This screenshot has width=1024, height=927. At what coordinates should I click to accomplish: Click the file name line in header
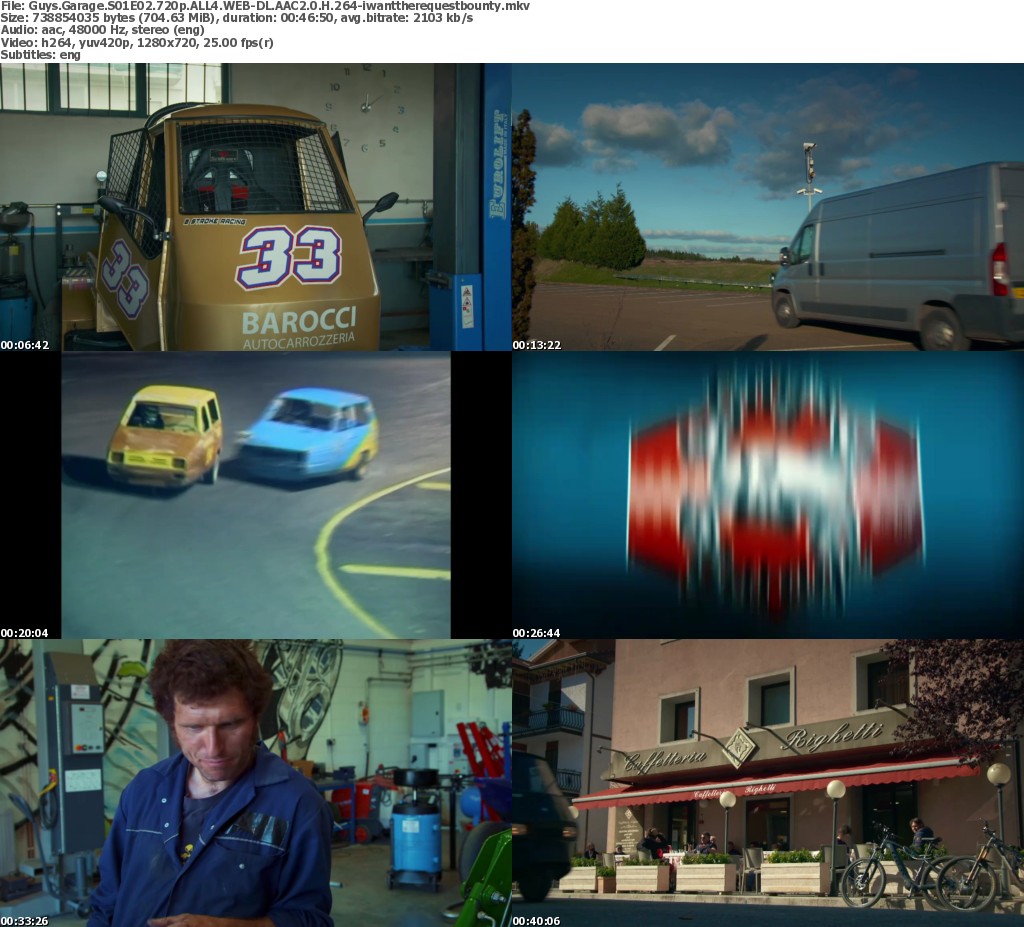265,6
